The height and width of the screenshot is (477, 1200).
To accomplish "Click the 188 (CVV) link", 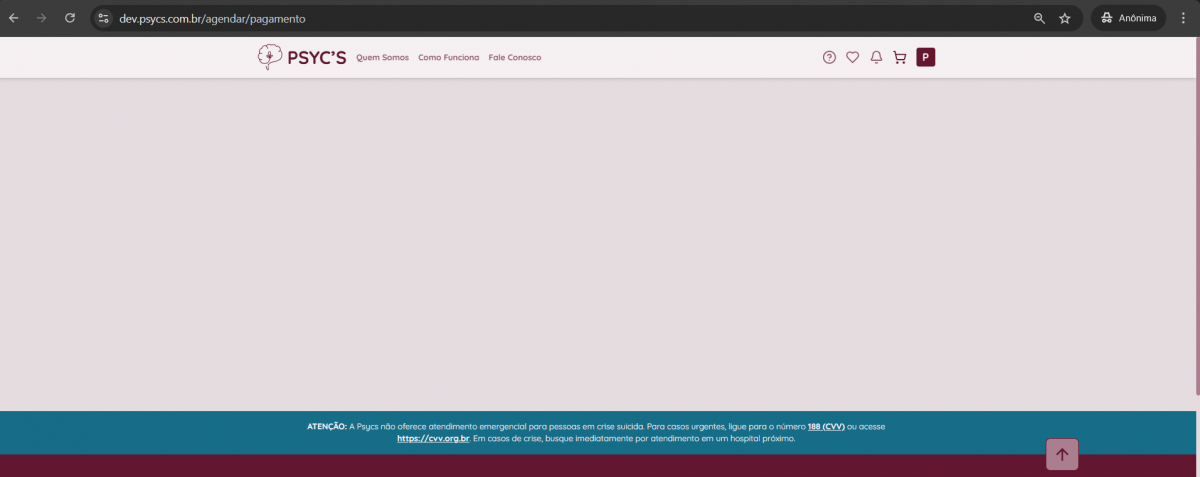I will pos(825,426).
